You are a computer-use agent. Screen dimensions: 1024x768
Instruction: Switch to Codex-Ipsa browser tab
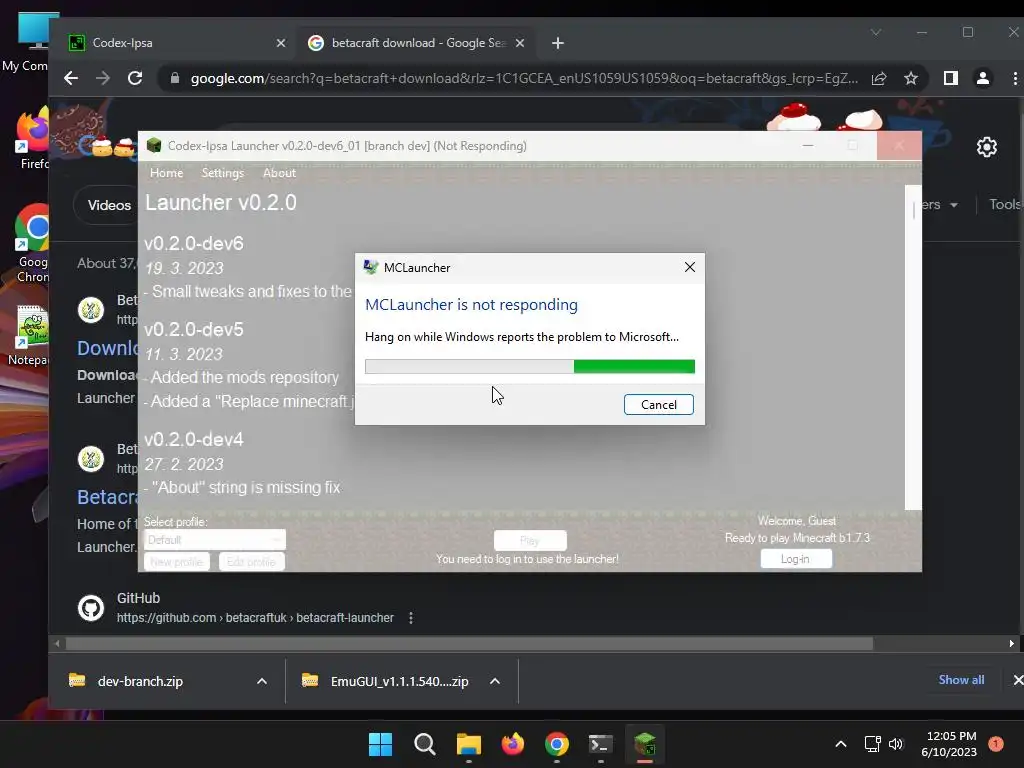point(176,43)
